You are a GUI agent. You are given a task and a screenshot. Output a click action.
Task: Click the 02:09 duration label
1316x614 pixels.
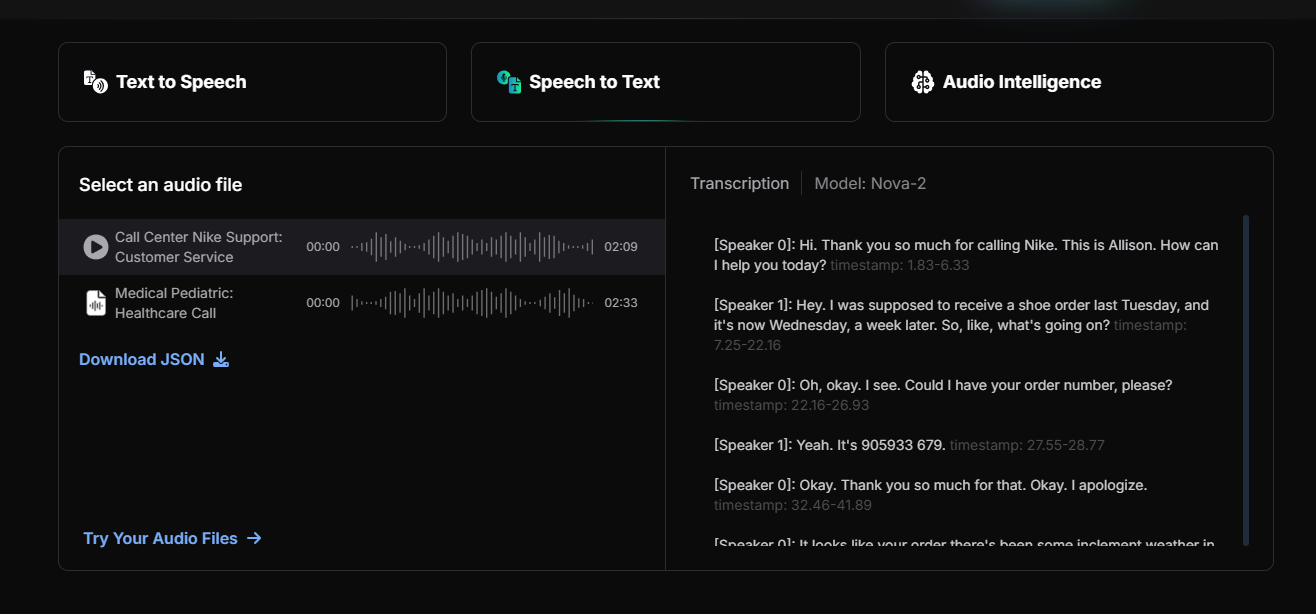(621, 247)
